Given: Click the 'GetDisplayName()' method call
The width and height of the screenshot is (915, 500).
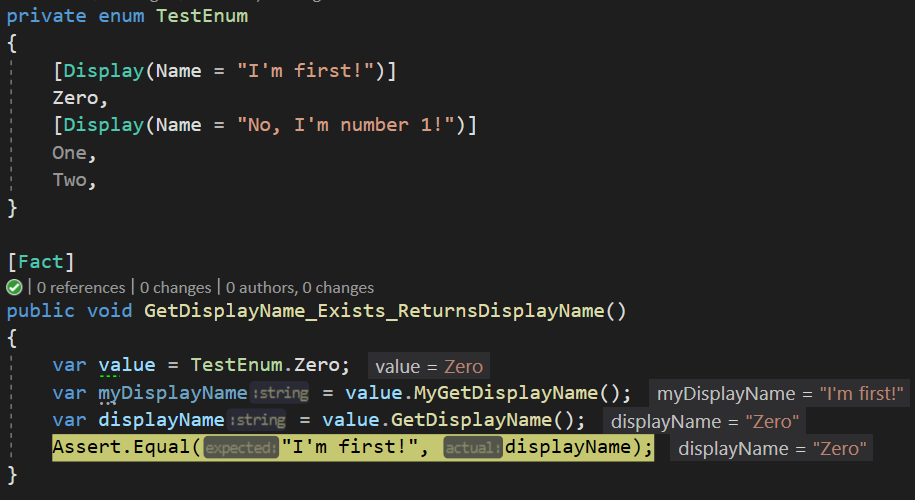Looking at the screenshot, I should click(482, 419).
